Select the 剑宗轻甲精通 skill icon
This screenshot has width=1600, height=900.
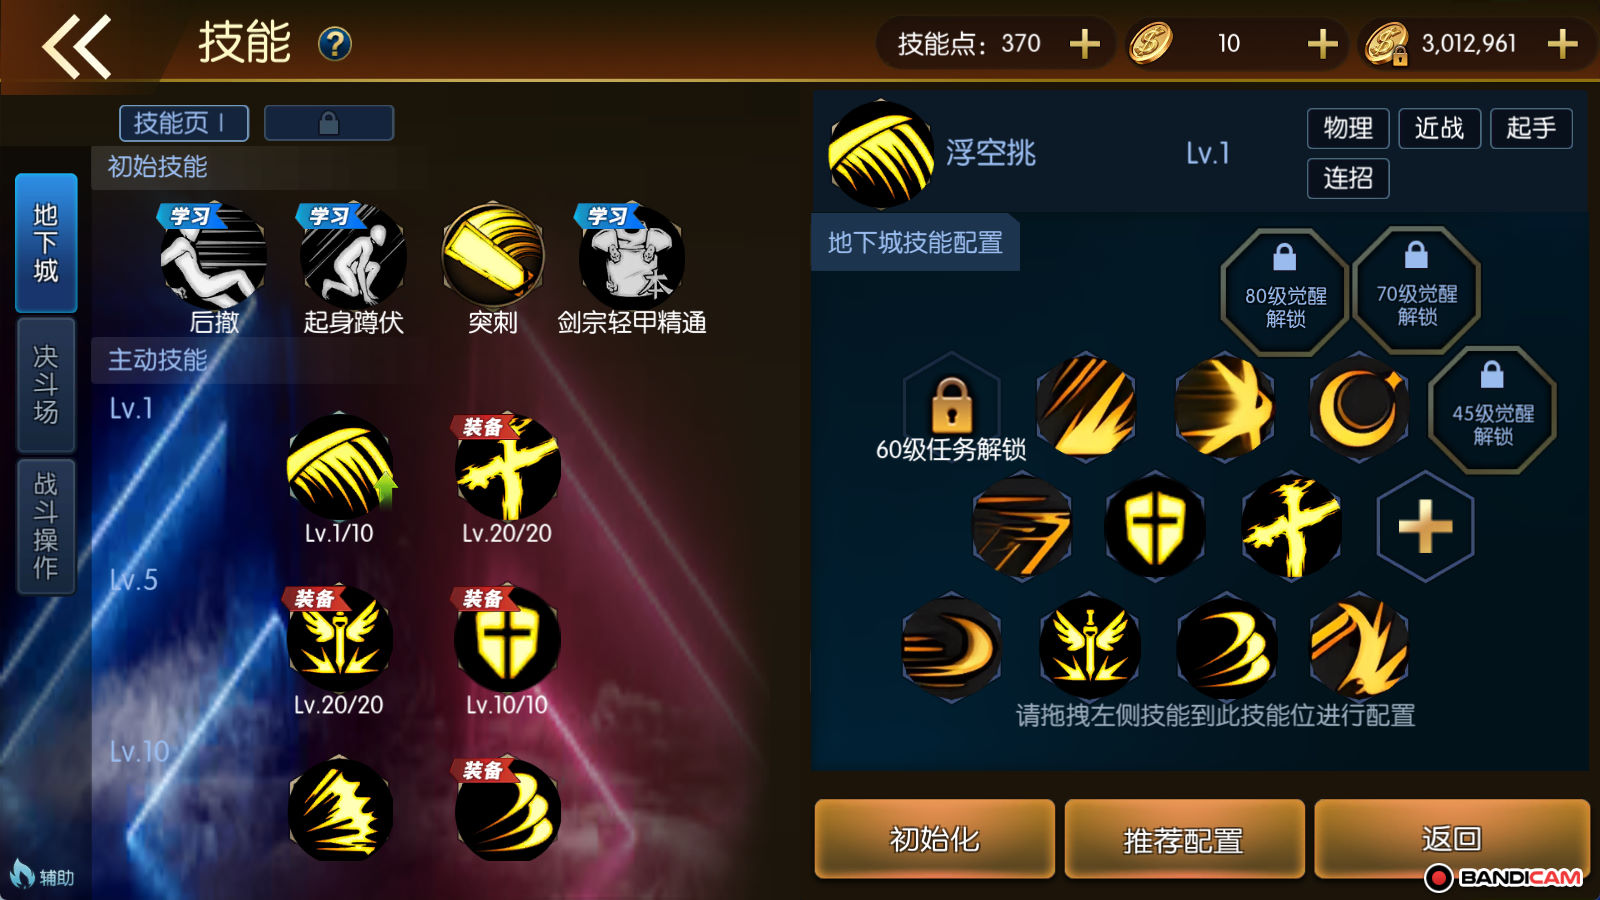(x=632, y=256)
